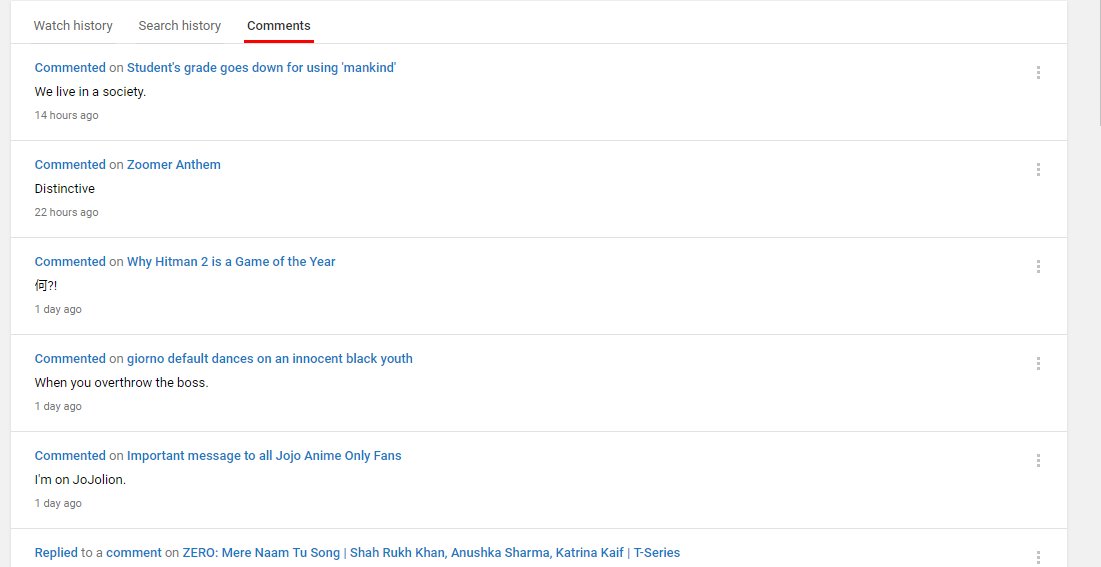1101x567 pixels.
Task: Click the '14 hours ago' timestamp
Action: click(x=67, y=115)
